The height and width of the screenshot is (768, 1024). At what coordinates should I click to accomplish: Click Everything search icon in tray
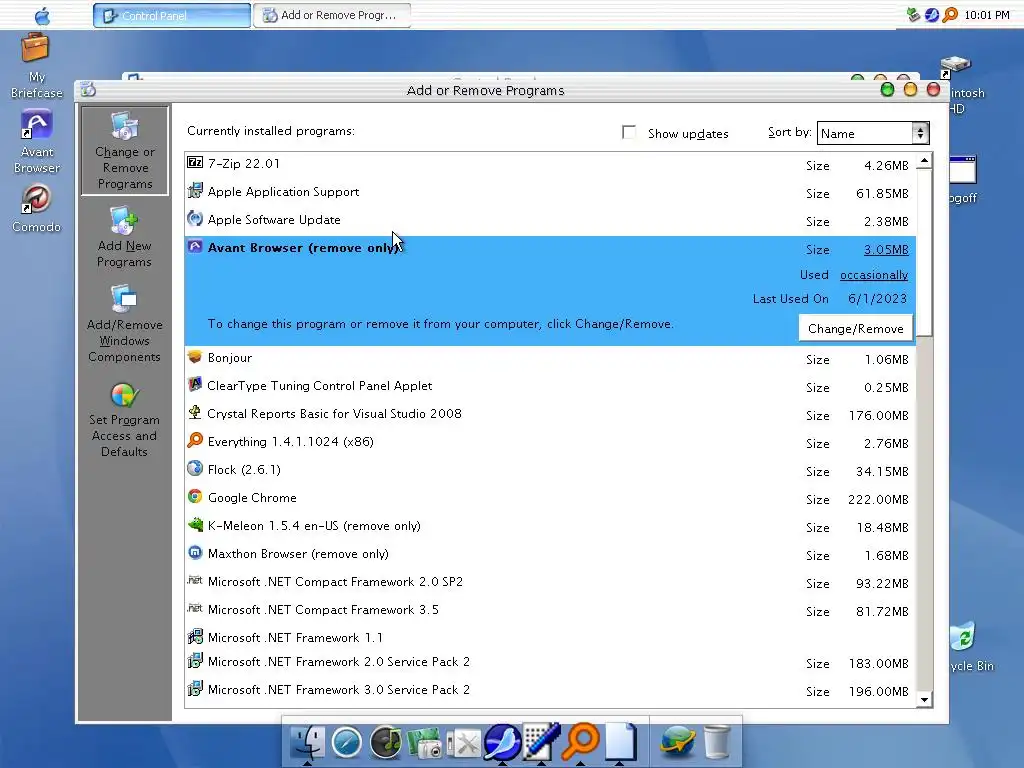(x=950, y=14)
